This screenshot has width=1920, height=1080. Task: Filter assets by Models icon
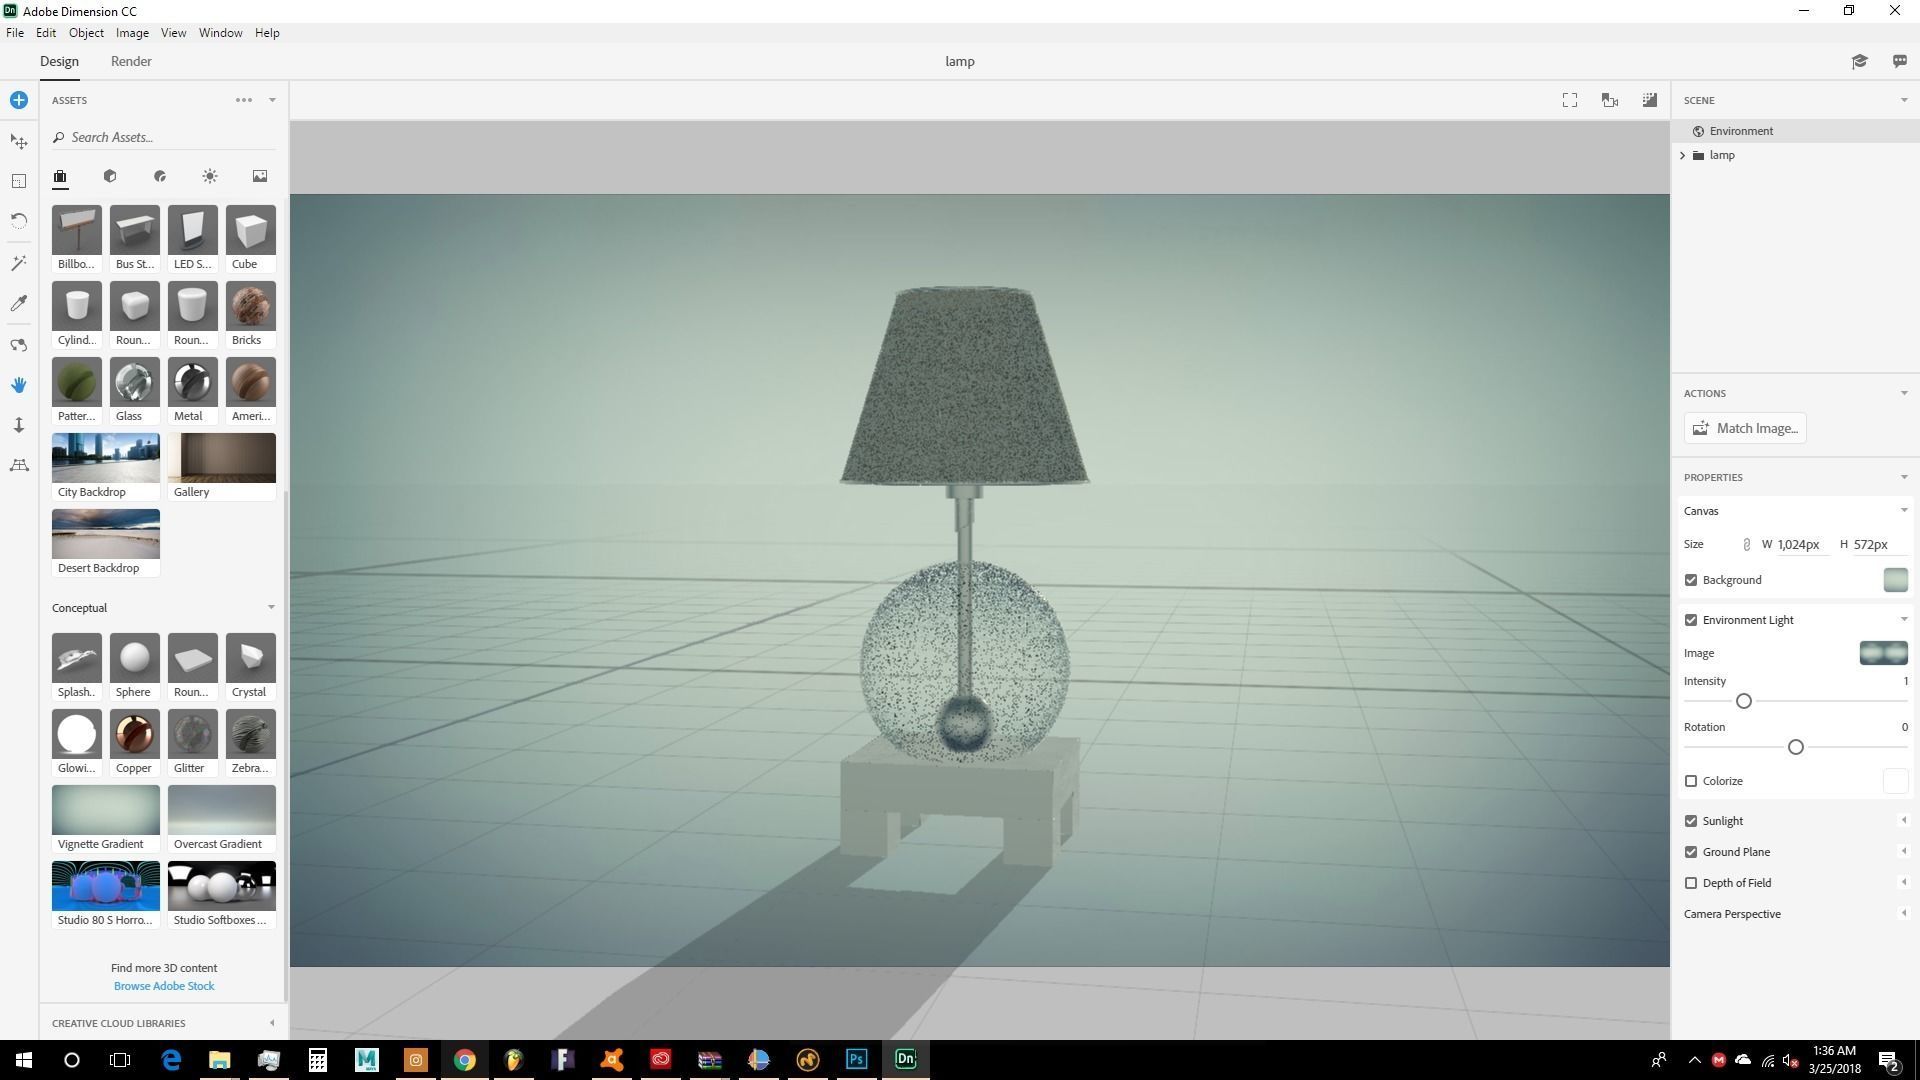tap(110, 176)
